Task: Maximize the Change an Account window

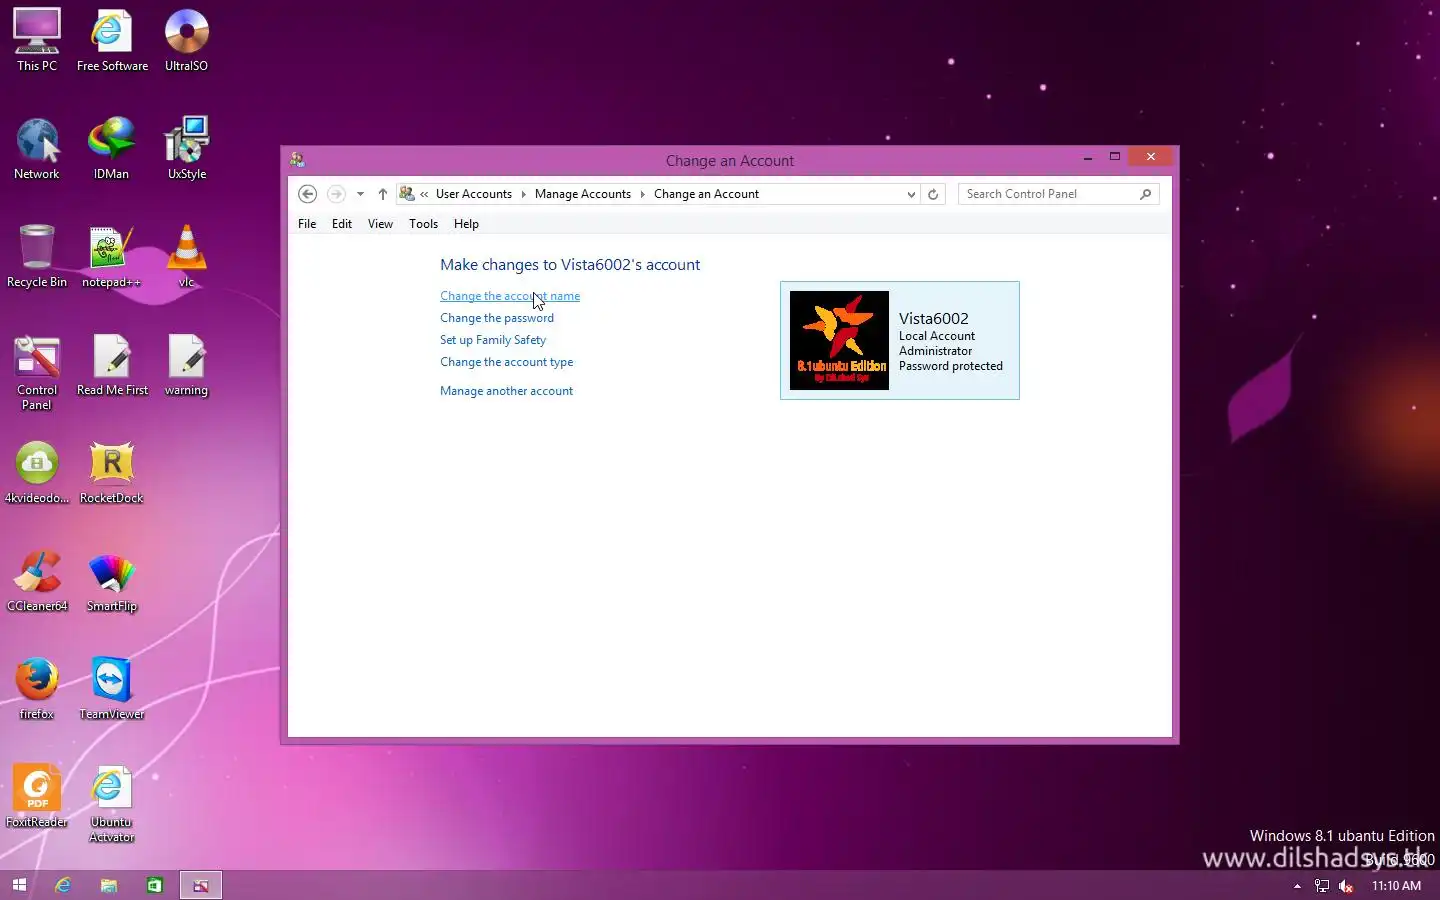Action: 1114,157
